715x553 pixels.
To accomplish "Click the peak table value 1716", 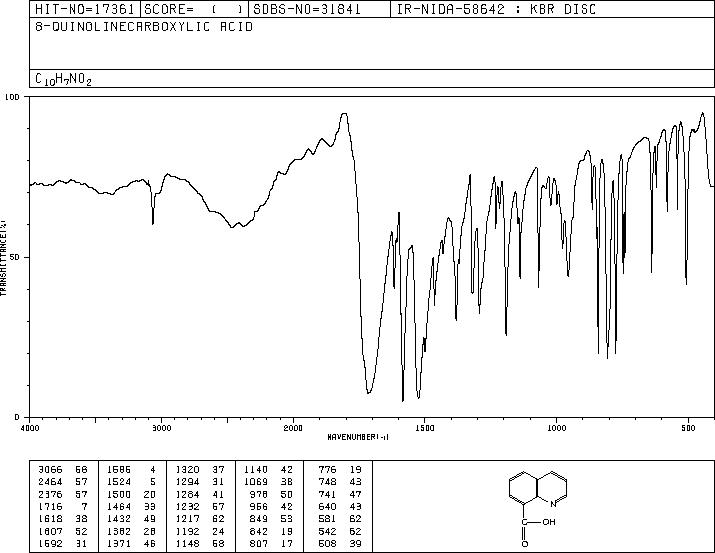I will pyautogui.click(x=50, y=506).
